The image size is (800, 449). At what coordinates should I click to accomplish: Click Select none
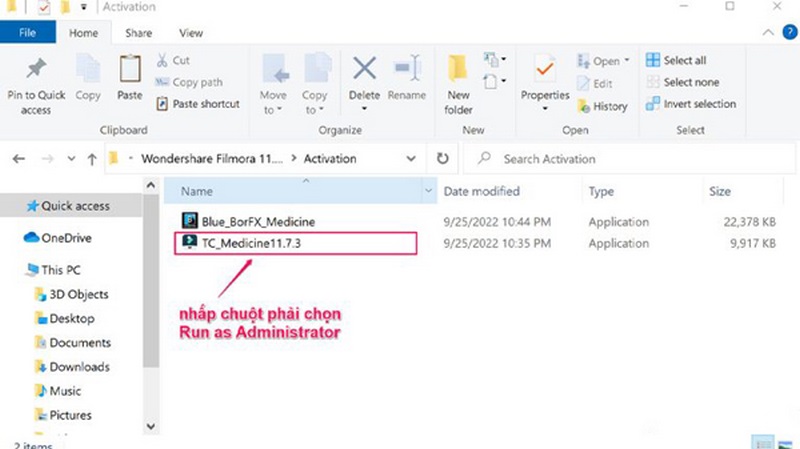683,82
